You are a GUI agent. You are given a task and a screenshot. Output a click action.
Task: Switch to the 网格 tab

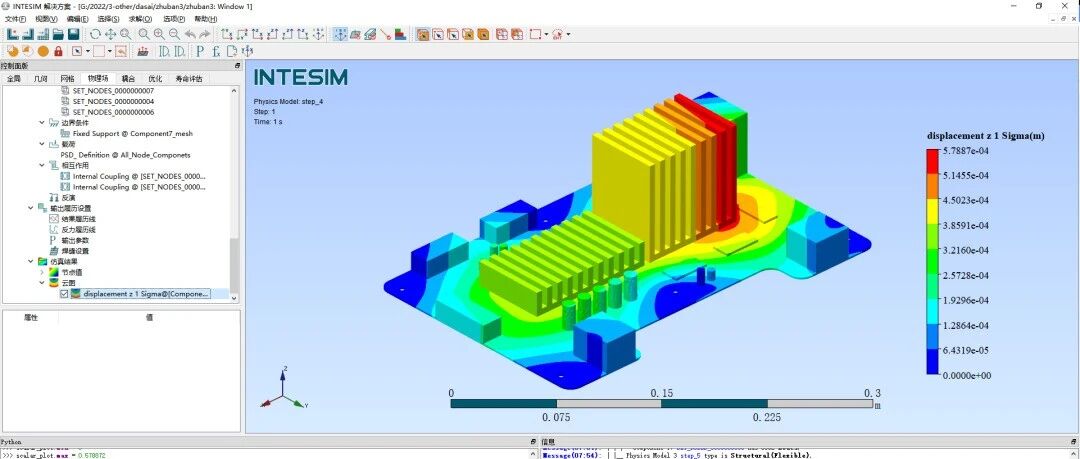(x=68, y=79)
